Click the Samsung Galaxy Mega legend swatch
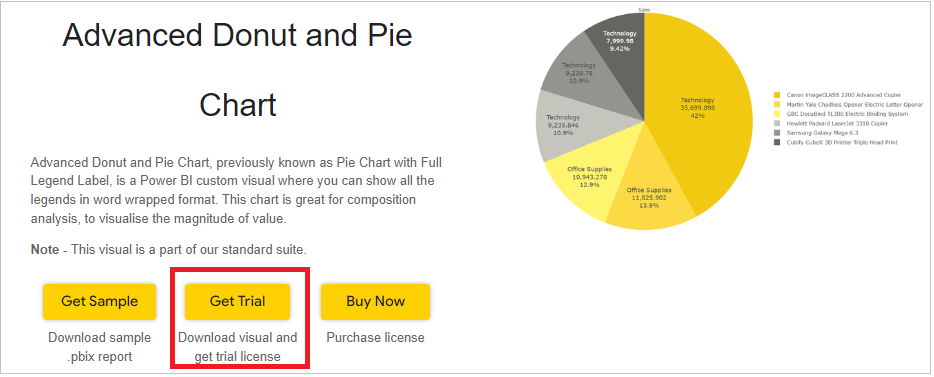The image size is (934, 377). click(777, 133)
